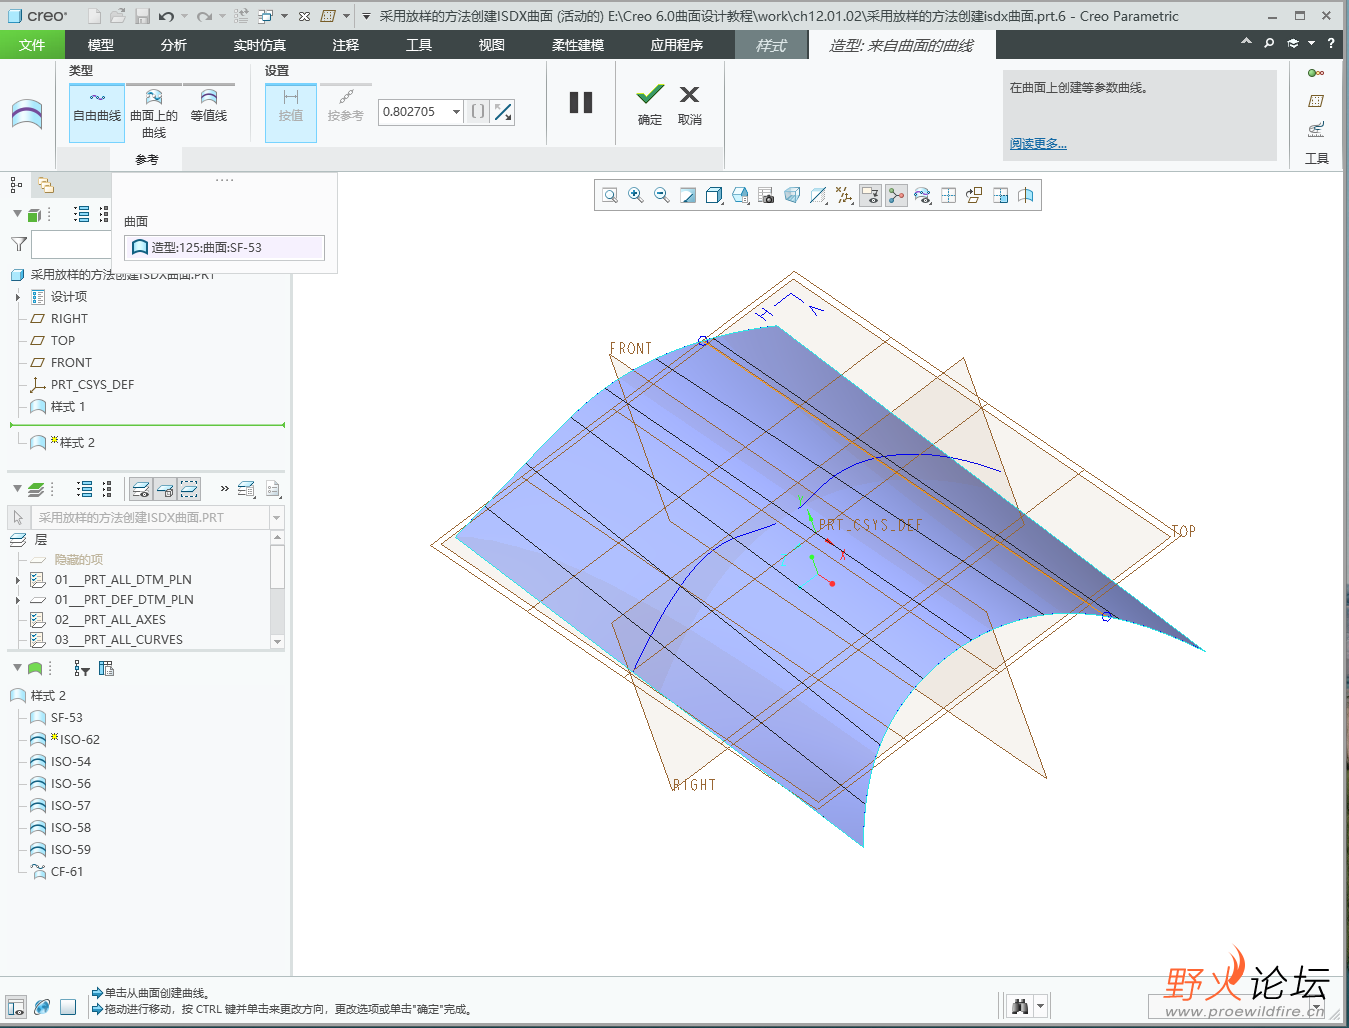Click the layer tree scroll down arrow
Screen dimensions: 1349x1028
coord(277,642)
